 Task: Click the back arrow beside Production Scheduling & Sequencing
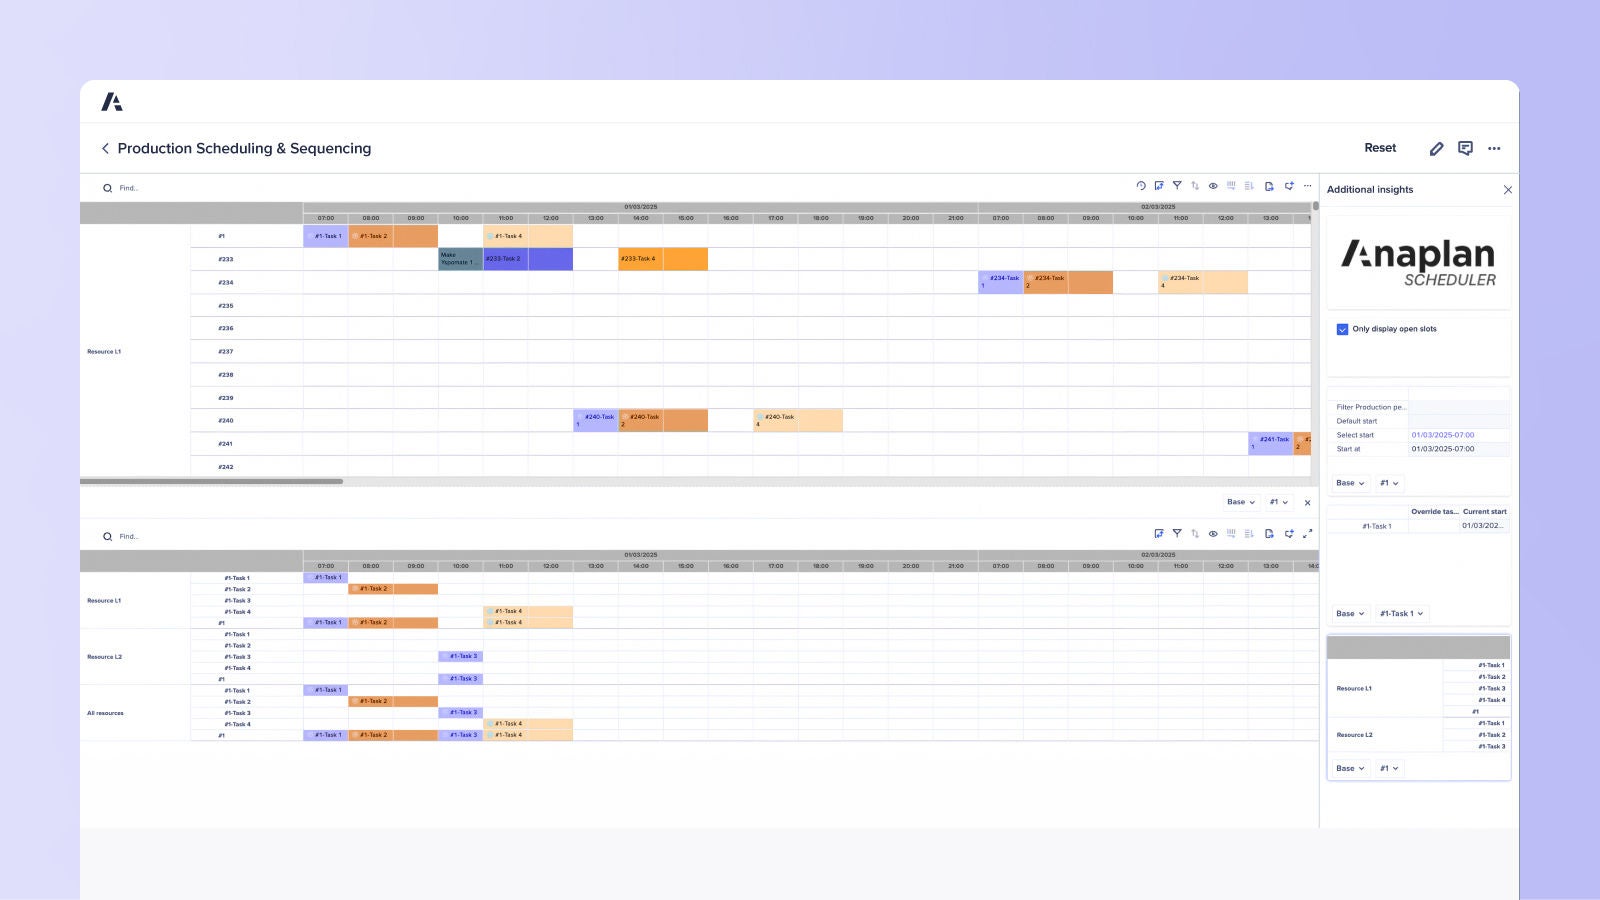click(x=106, y=148)
